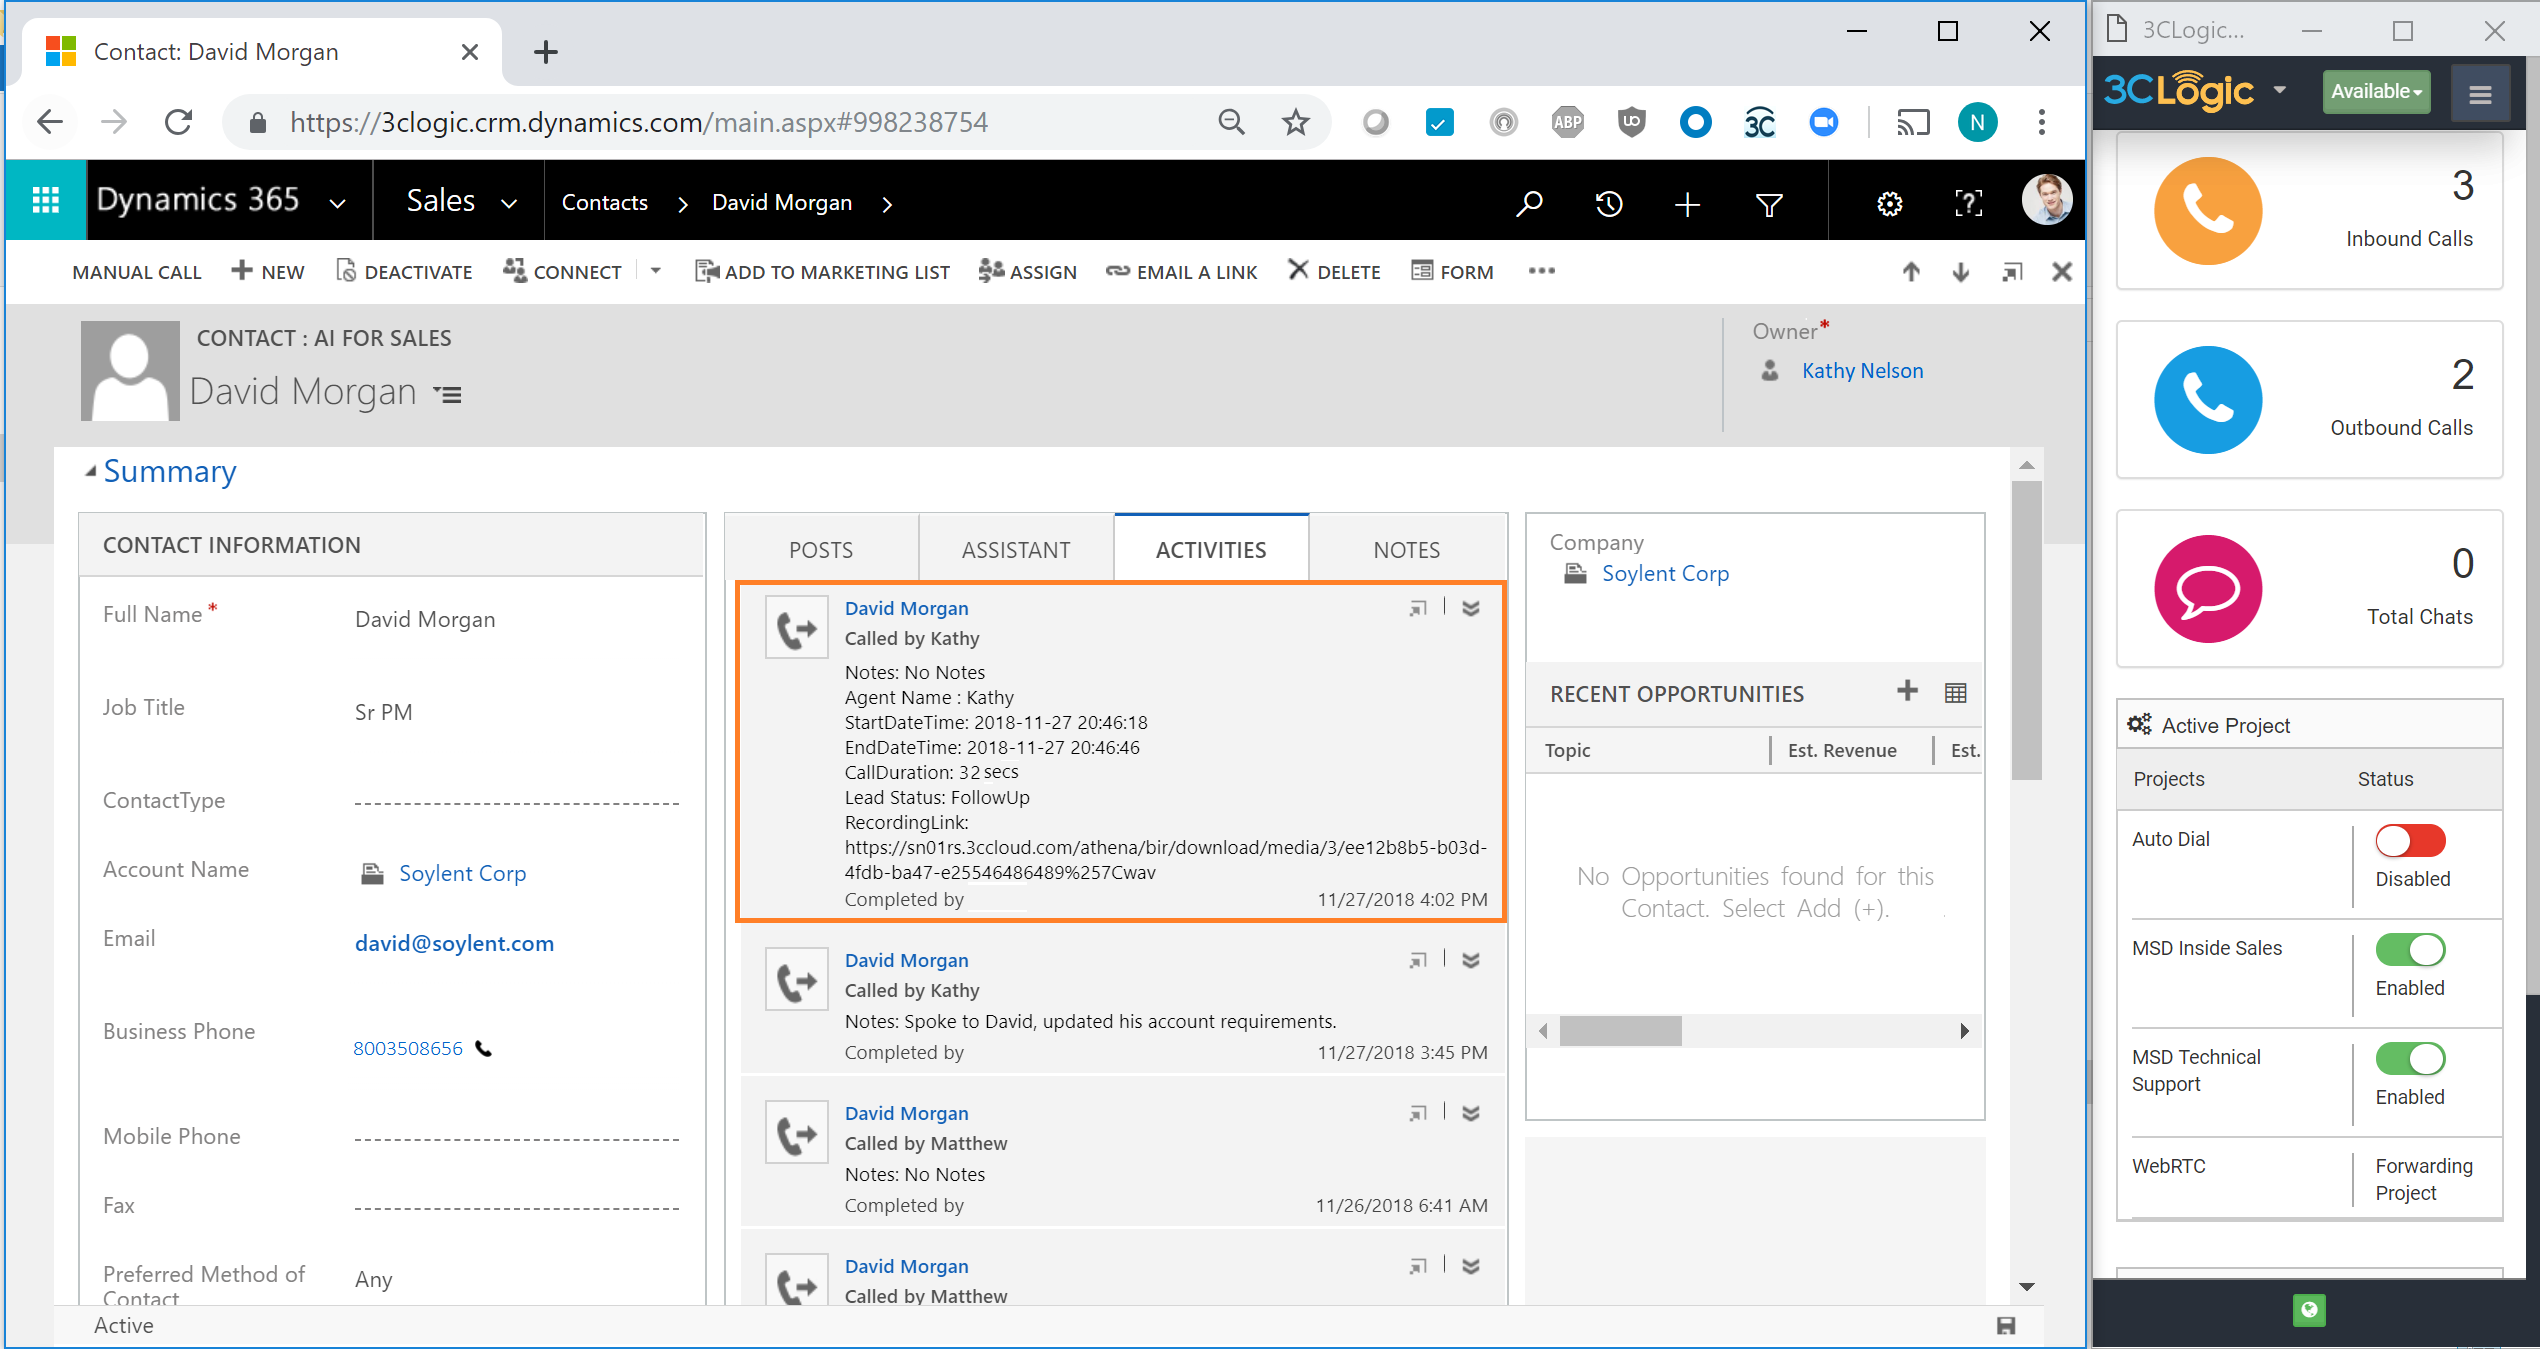Click the Job Title field value Sr PM
Viewport: 2540px width, 1349px height.
(x=383, y=712)
